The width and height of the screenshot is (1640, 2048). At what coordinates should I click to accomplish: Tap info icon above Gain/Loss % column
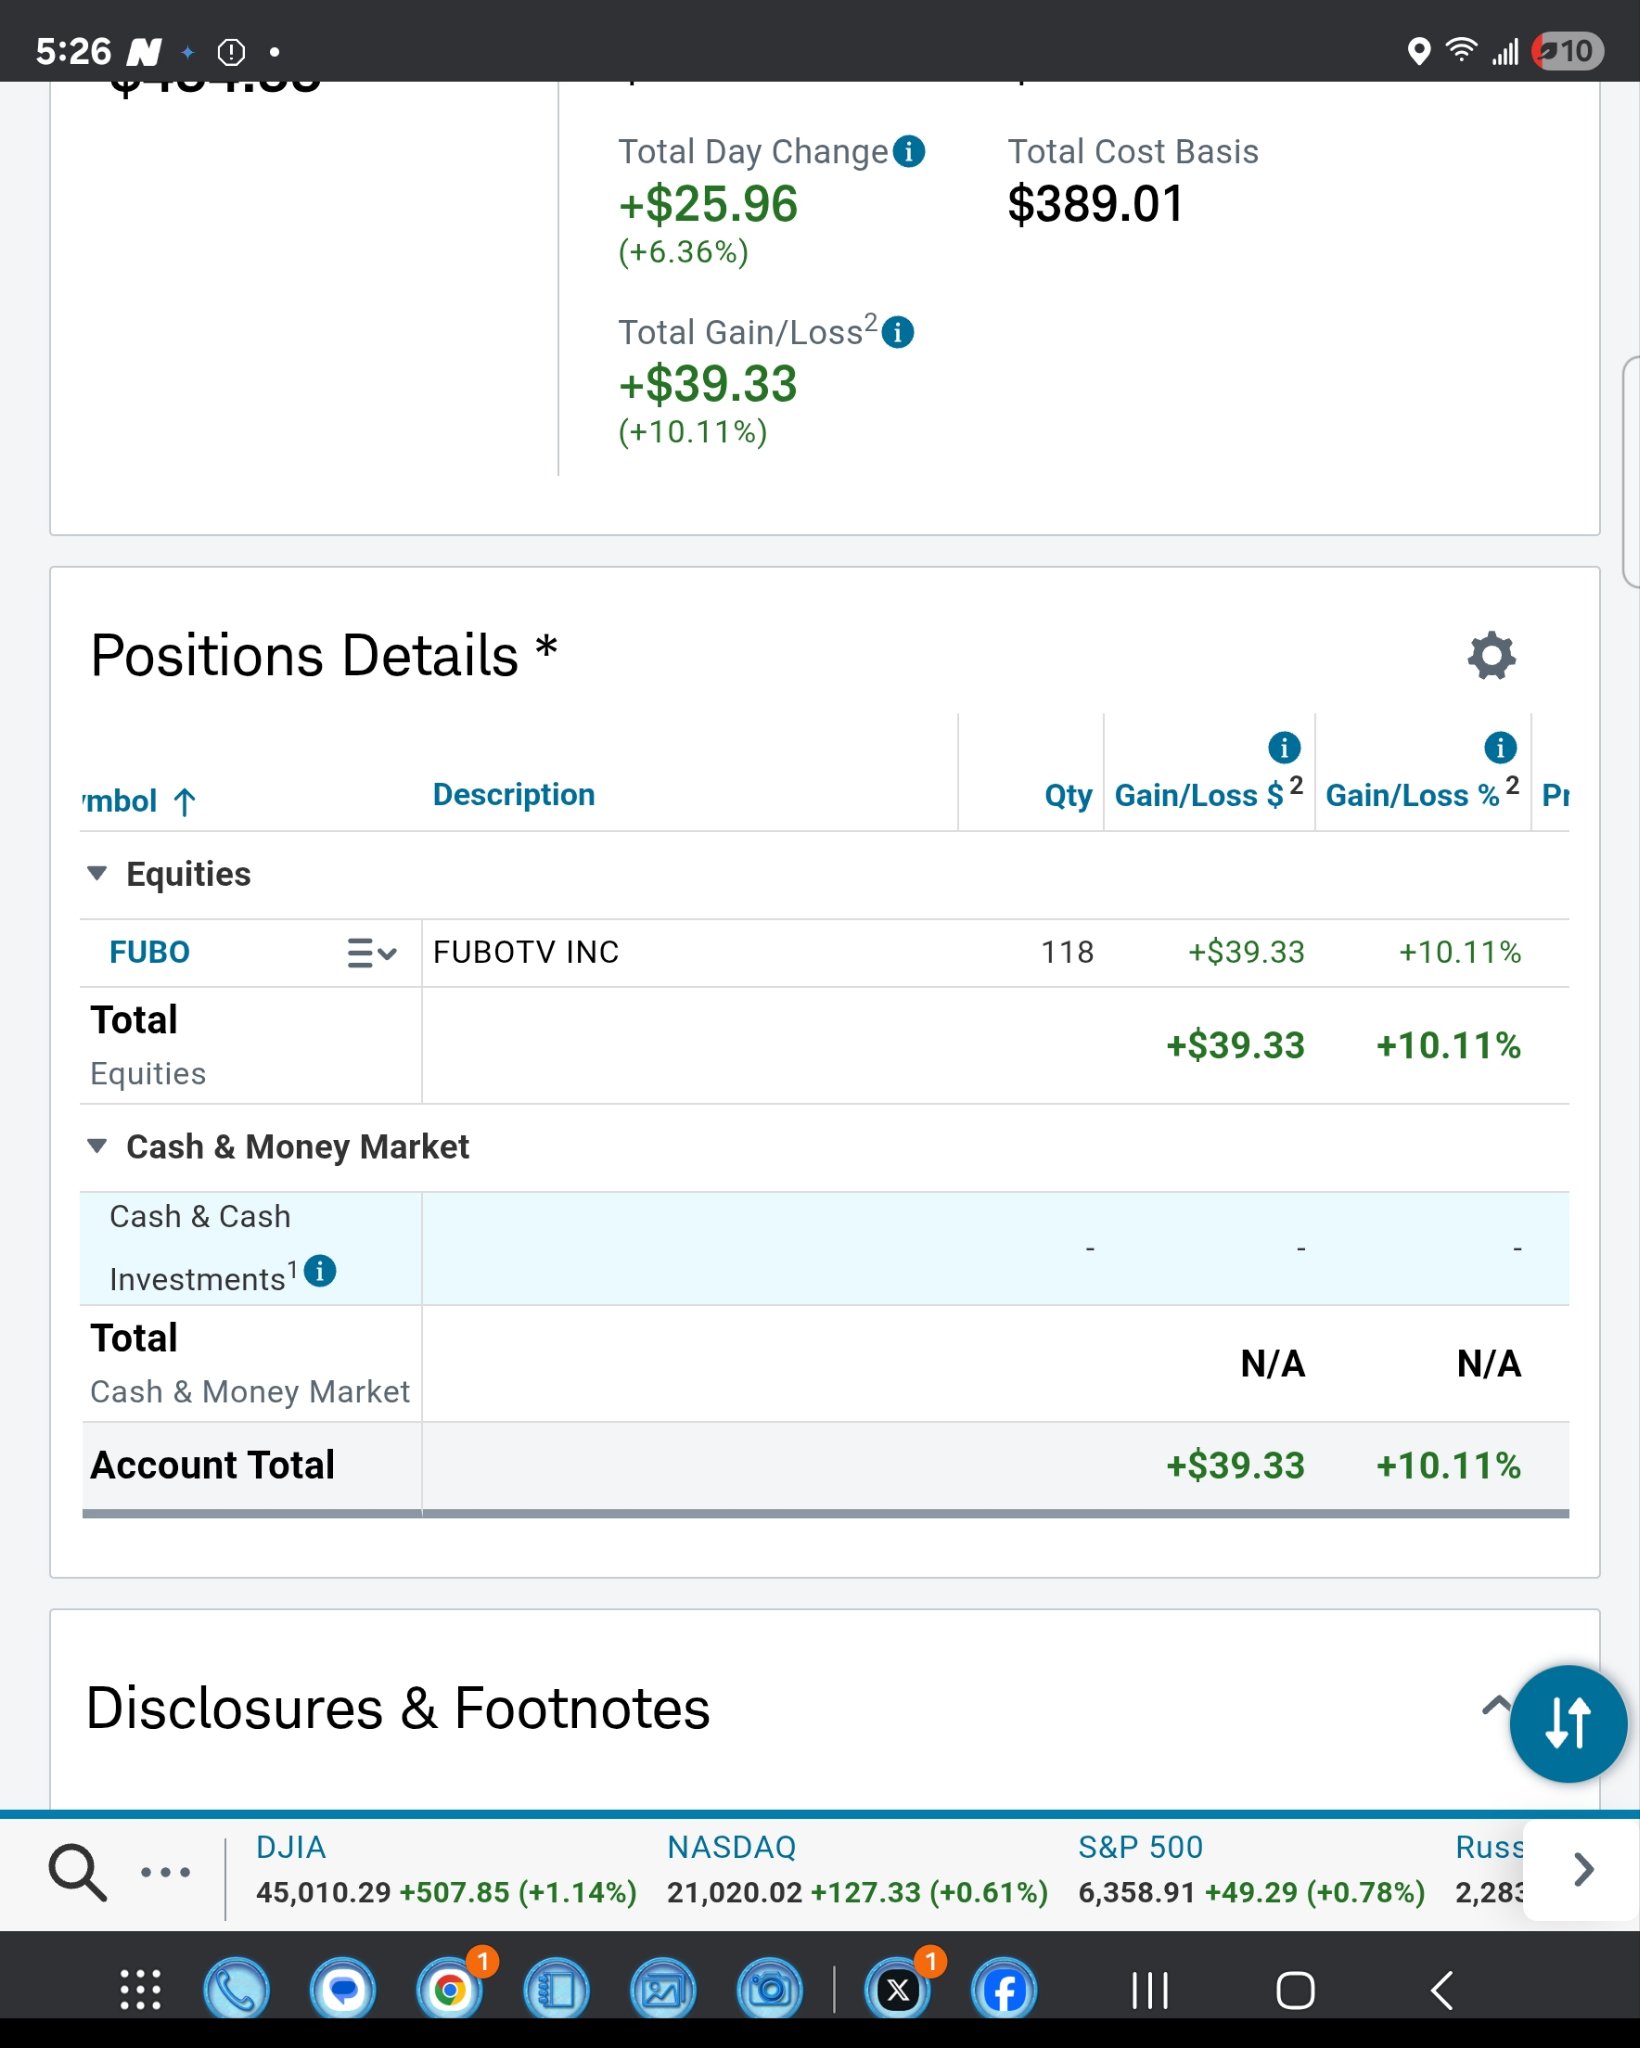click(1500, 747)
